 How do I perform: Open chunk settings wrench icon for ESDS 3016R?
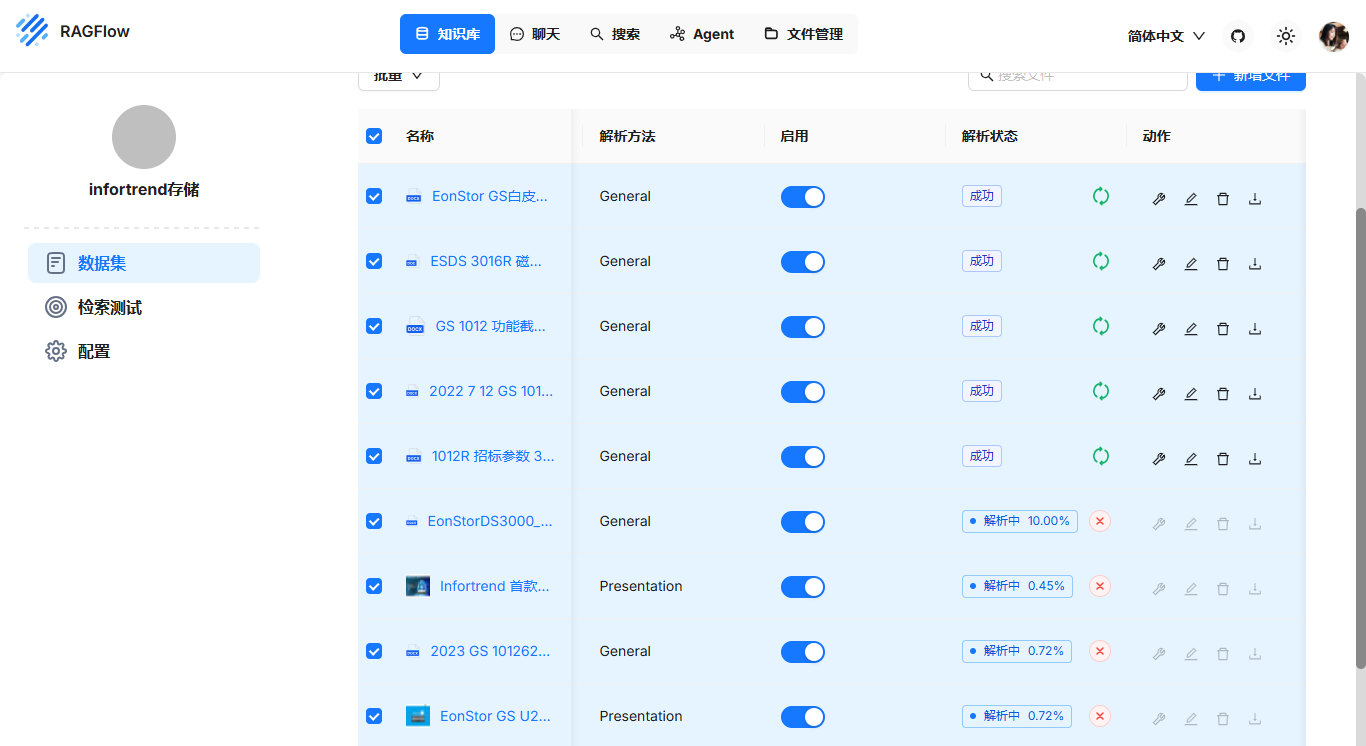(x=1159, y=263)
